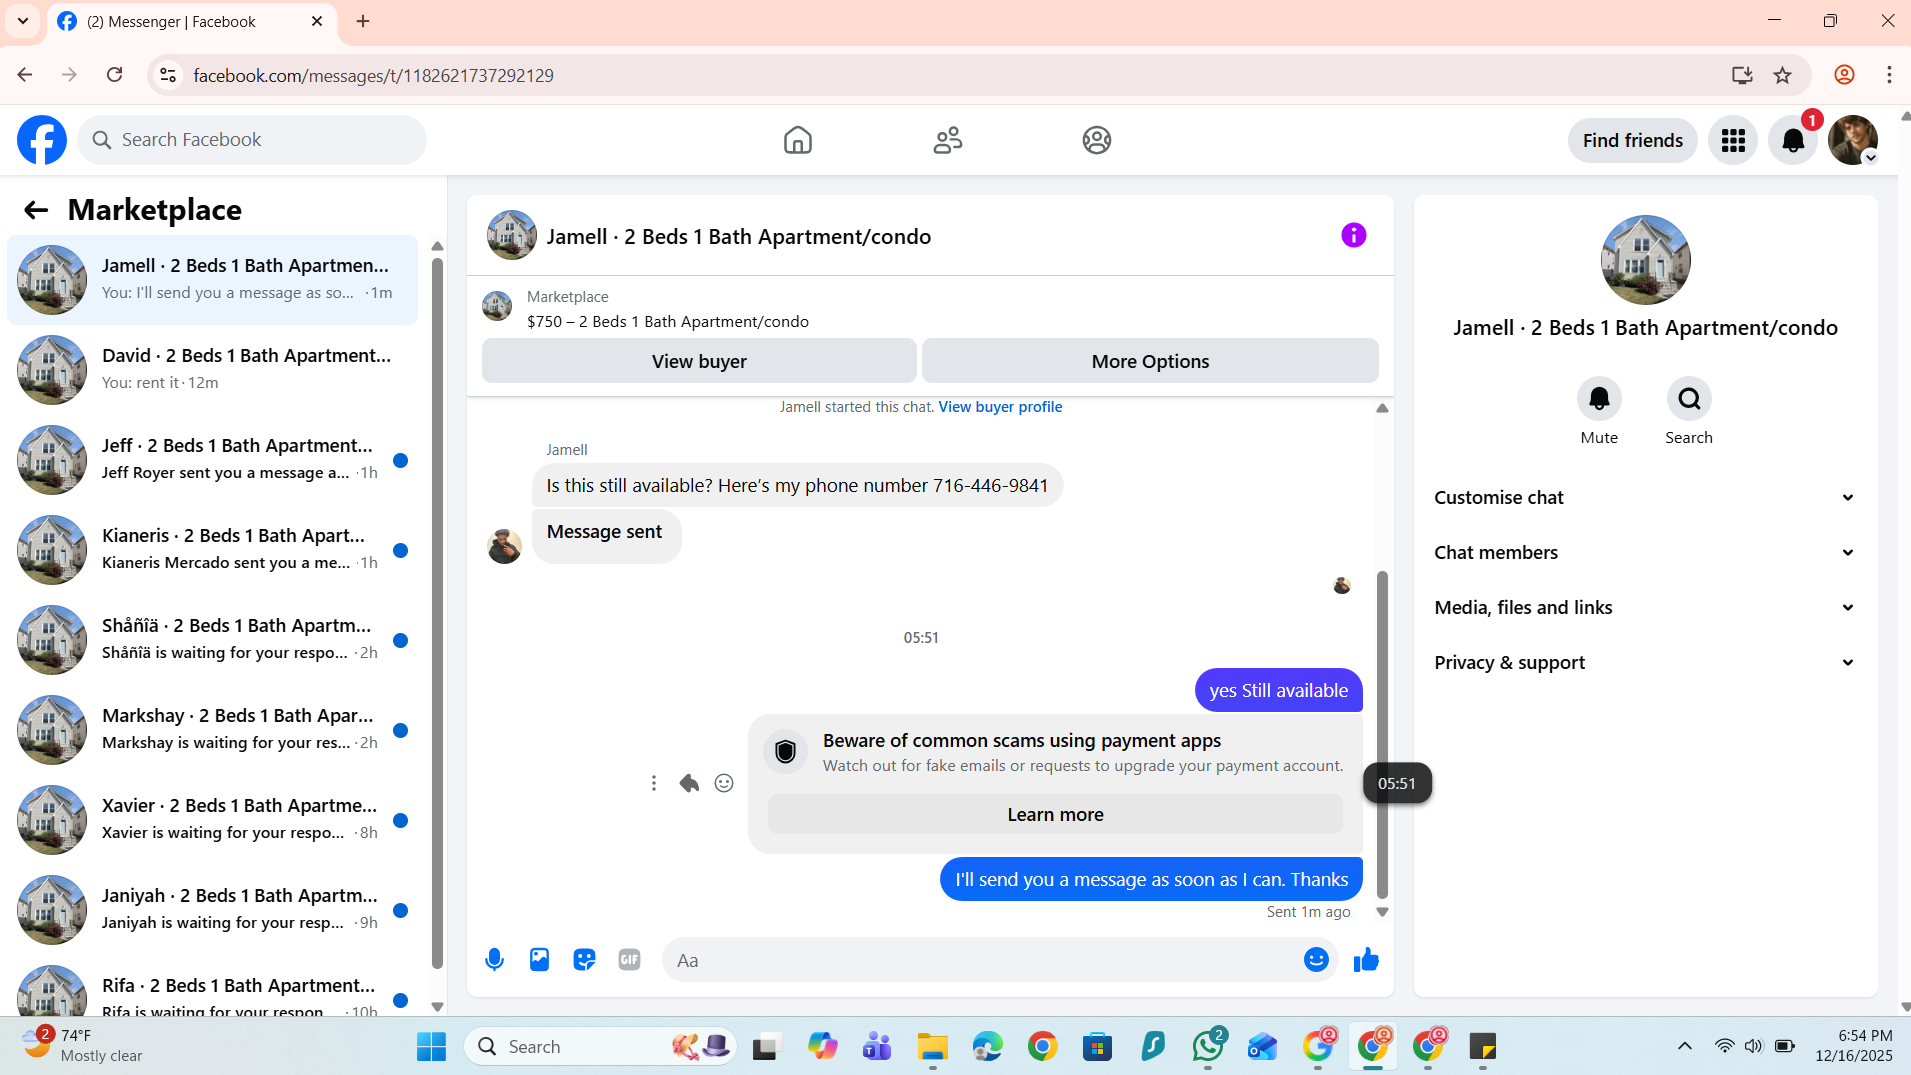Open the Jeff Royer conversation
The image size is (1911, 1075).
[x=212, y=460]
